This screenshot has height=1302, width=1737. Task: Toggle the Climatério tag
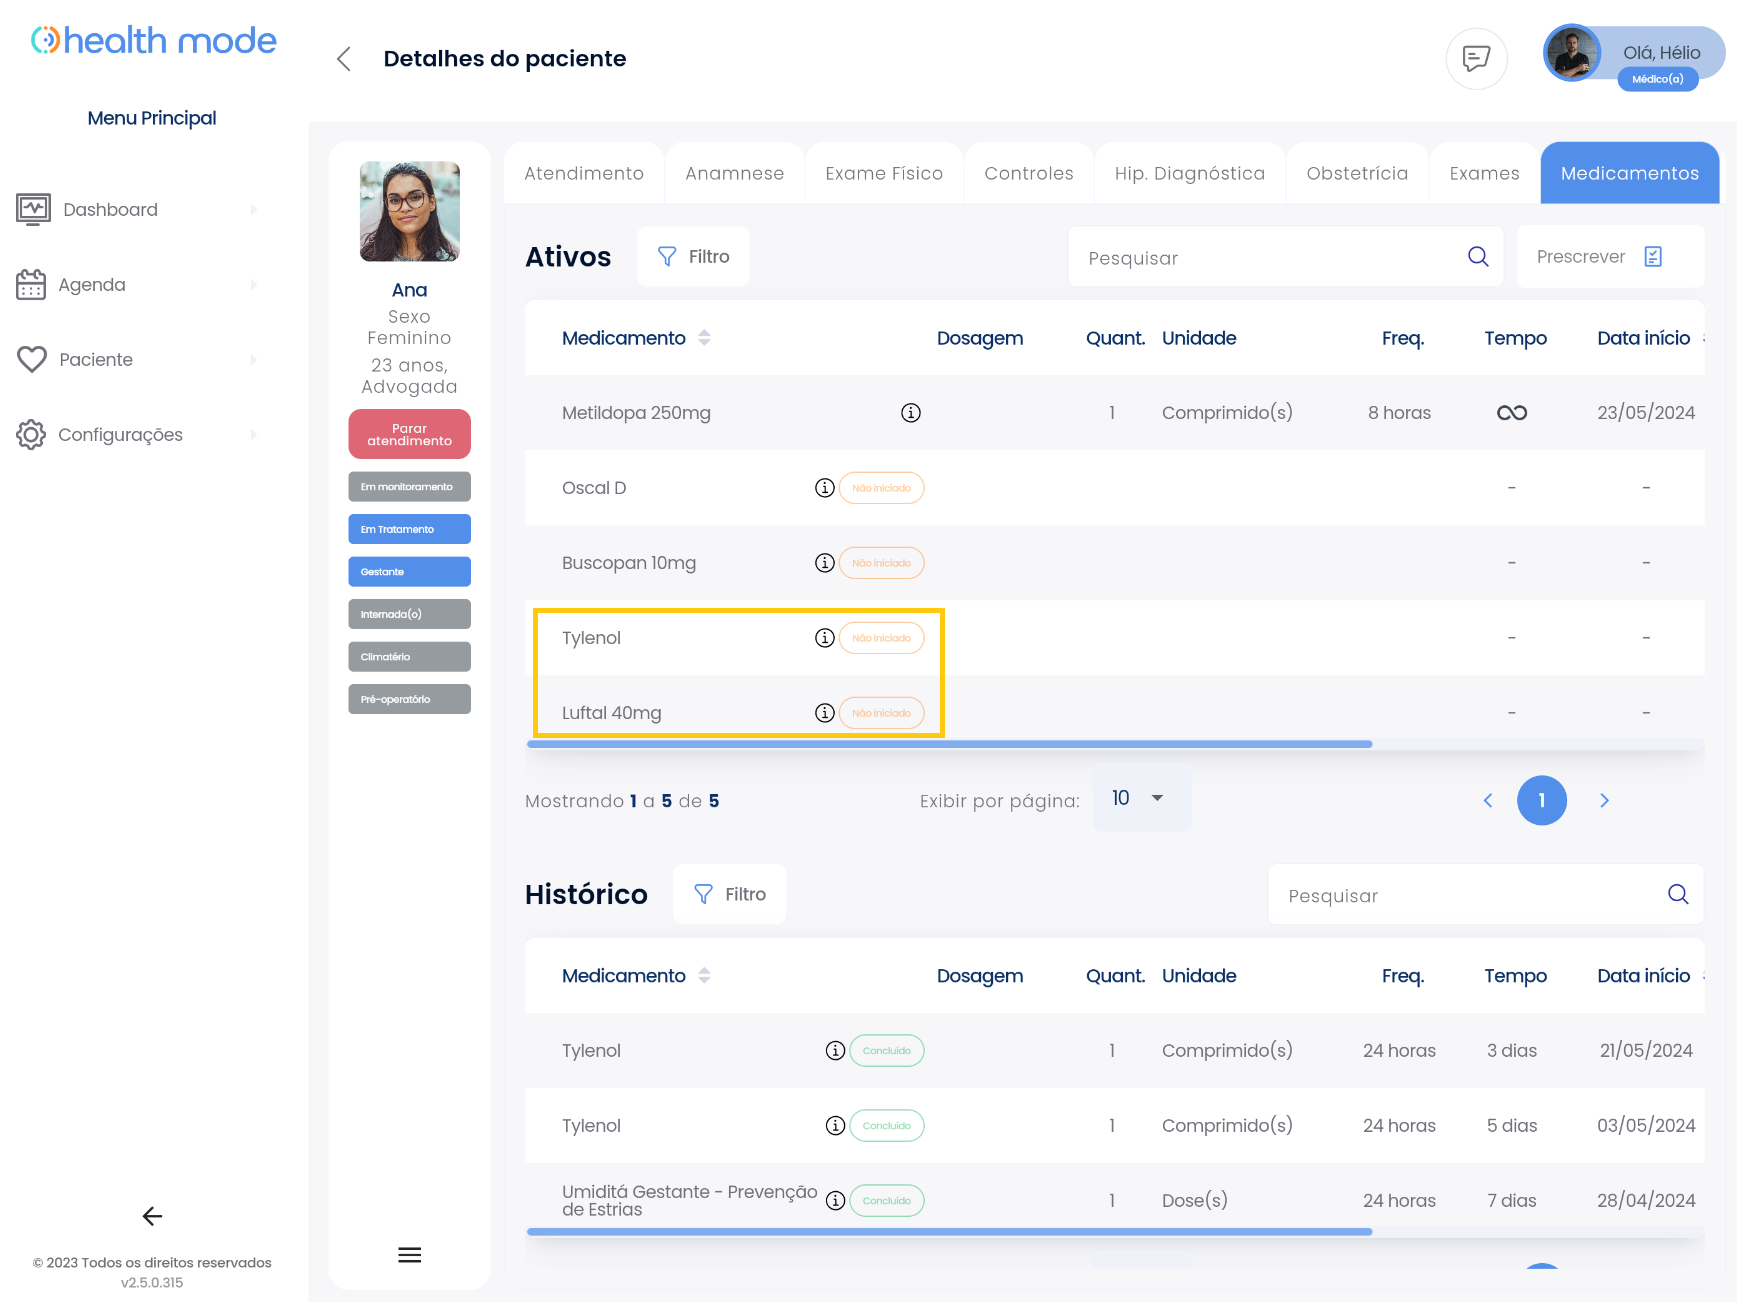coord(410,657)
